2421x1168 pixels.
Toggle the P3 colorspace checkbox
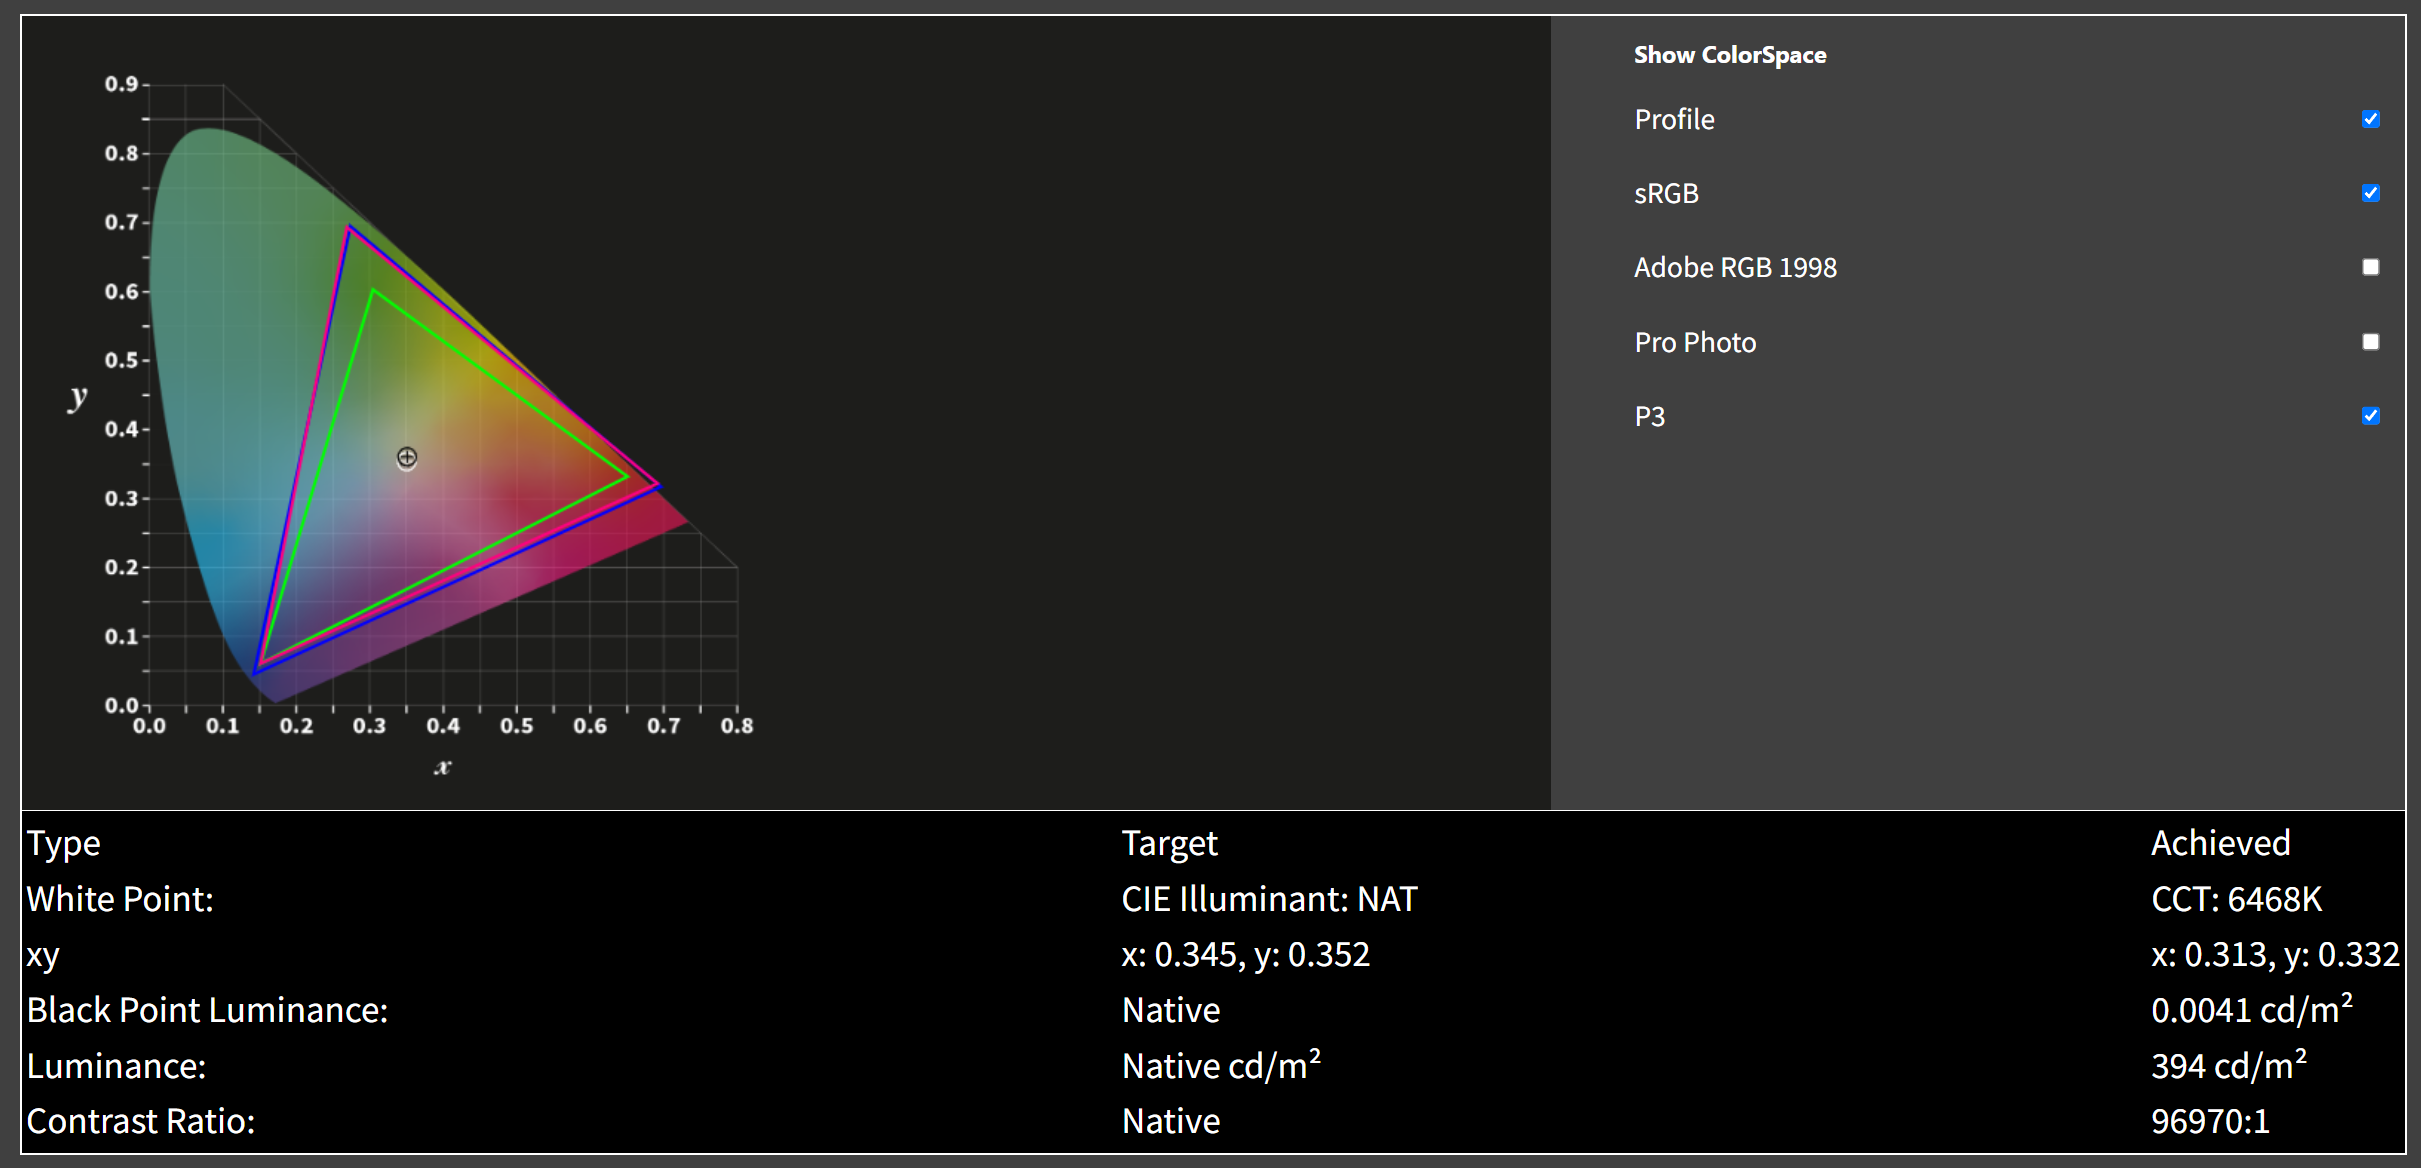tap(2370, 416)
